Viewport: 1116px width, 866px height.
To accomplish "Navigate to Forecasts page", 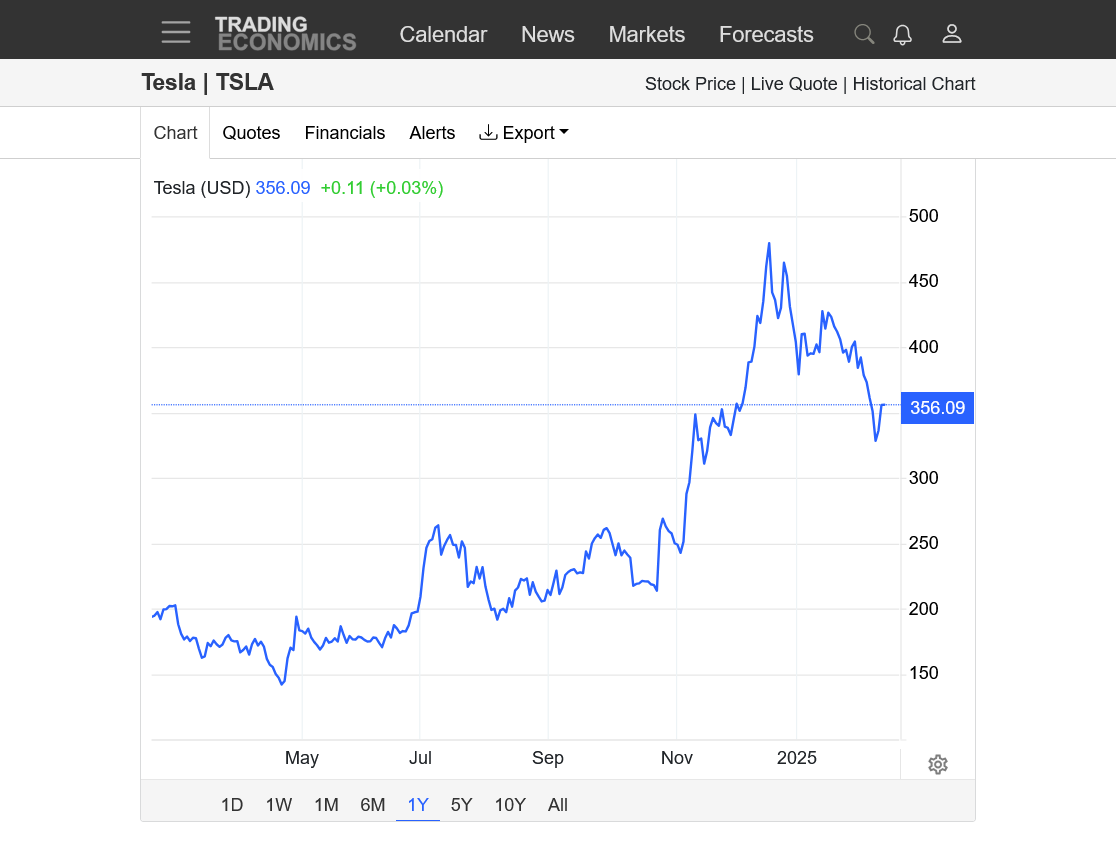I will (766, 34).
